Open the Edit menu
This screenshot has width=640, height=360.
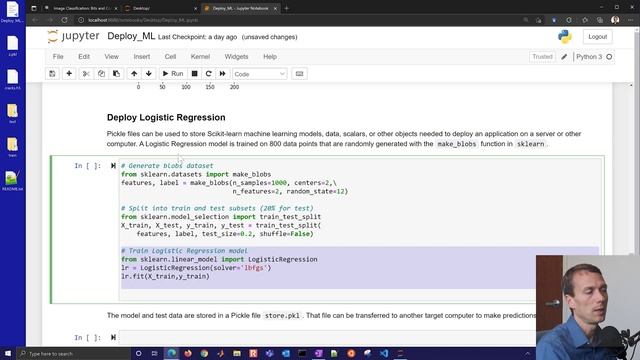pyautogui.click(x=84, y=57)
